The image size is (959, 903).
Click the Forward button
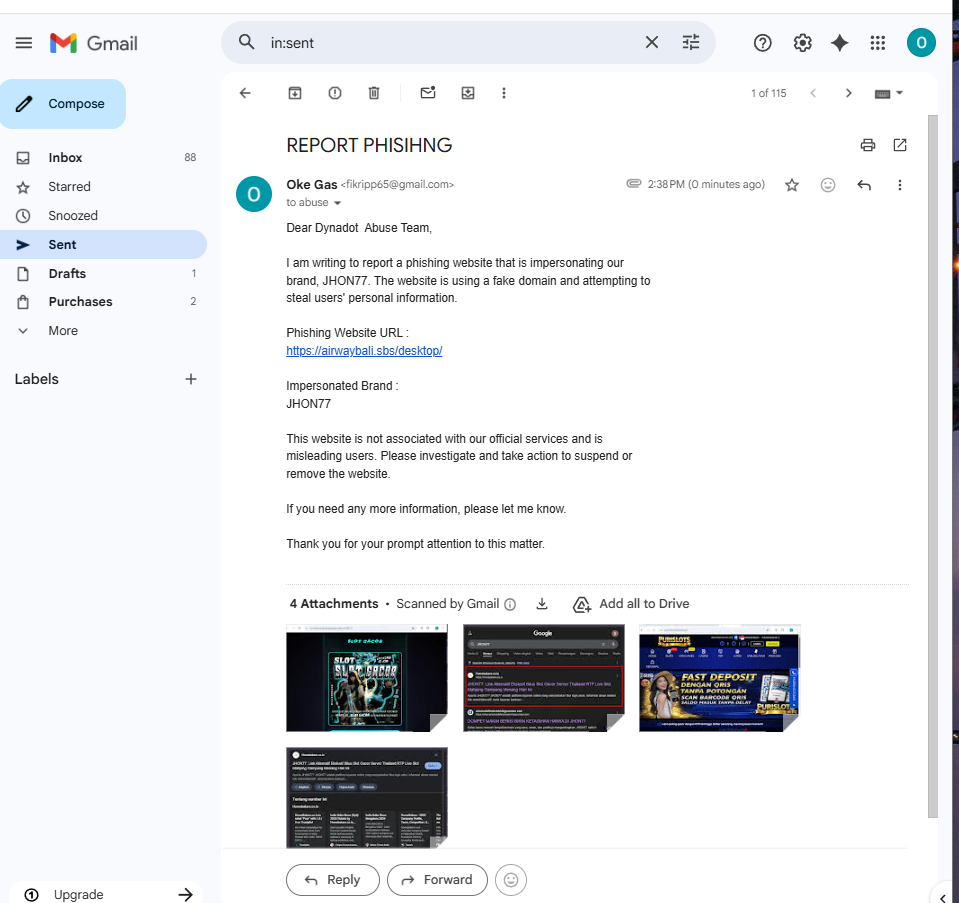pyautogui.click(x=437, y=880)
